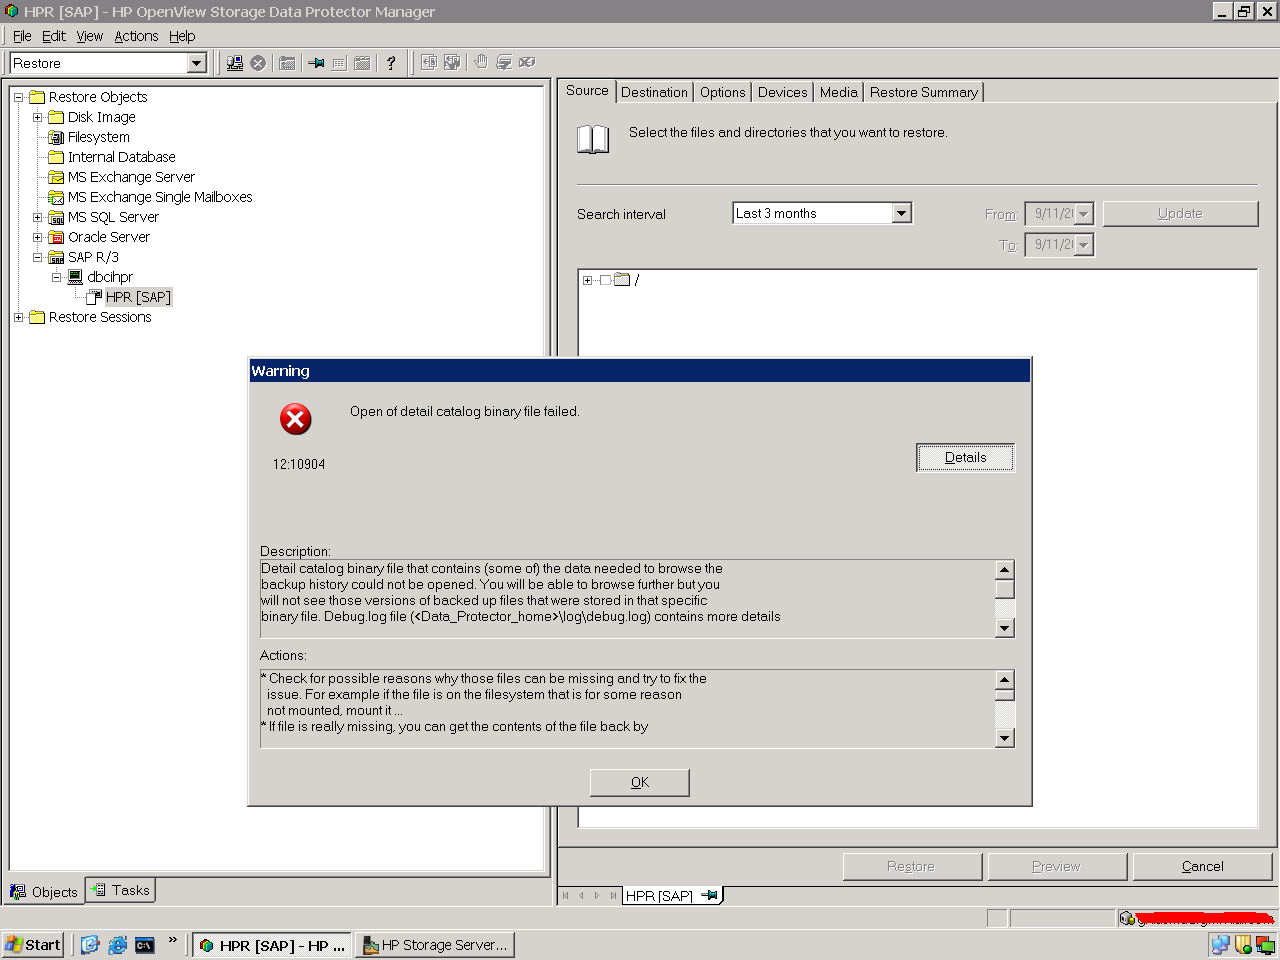Switch to the Devices tab
1280x960 pixels.
click(782, 92)
